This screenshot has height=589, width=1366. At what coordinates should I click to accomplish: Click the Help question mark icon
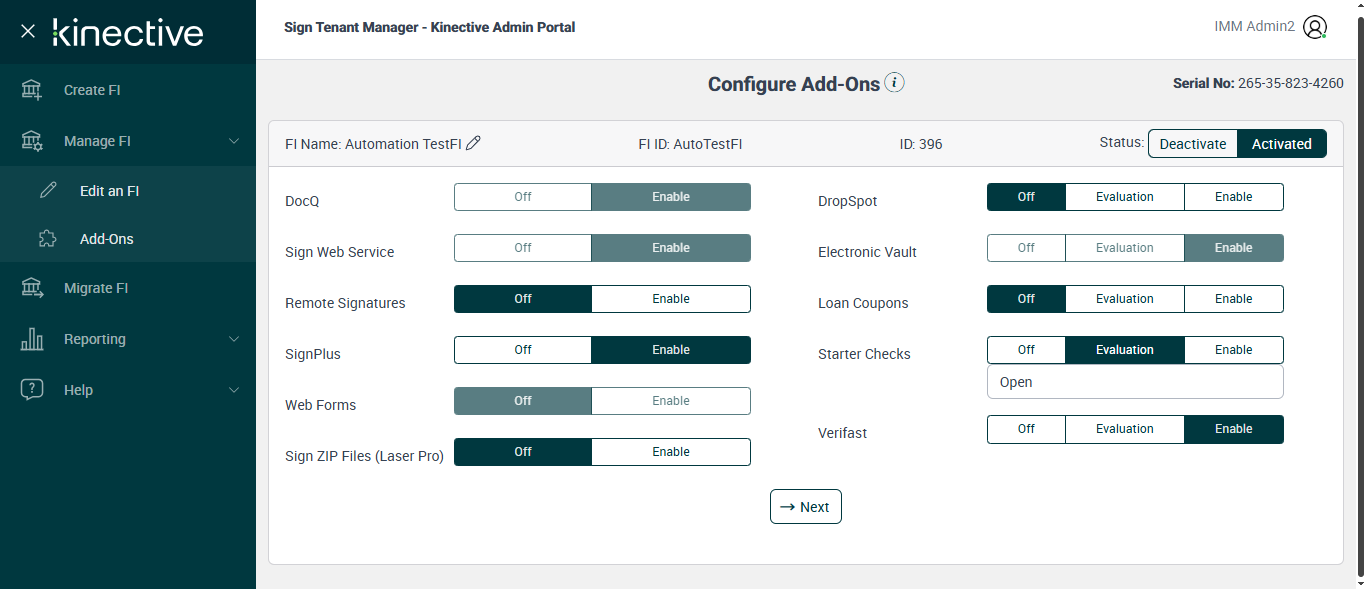click(x=32, y=390)
